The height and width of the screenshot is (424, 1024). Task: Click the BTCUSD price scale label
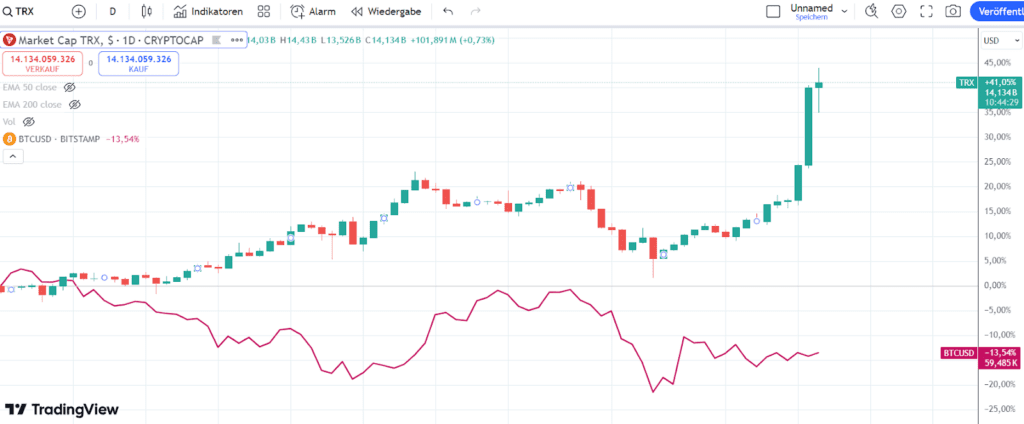[x=958, y=353]
